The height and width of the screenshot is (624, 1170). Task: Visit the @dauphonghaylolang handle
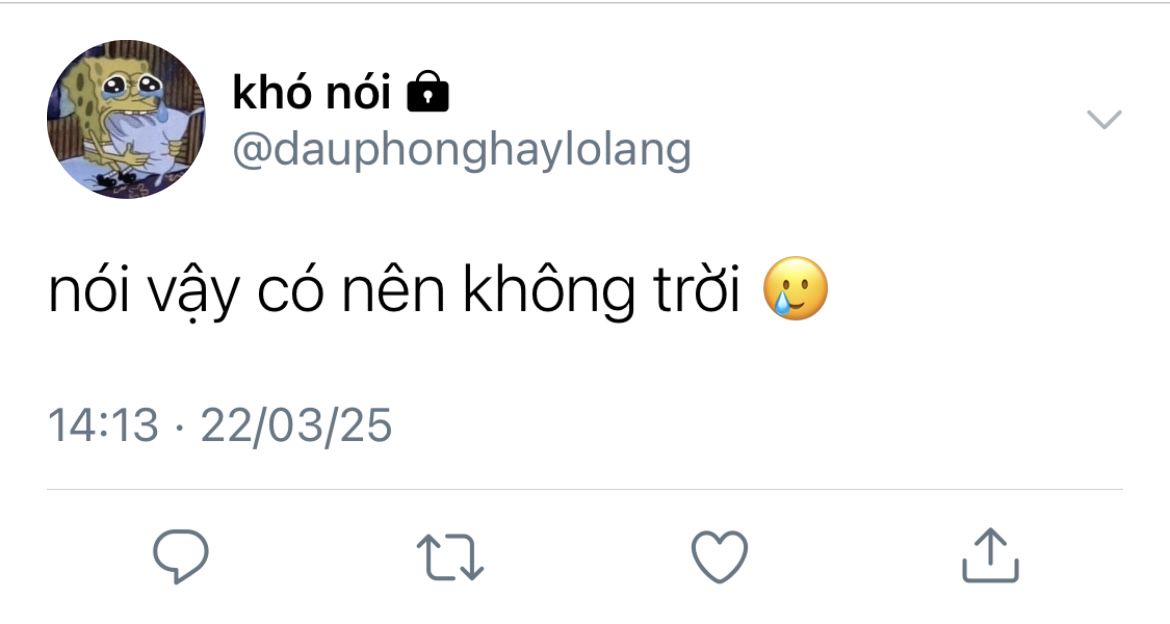tap(462, 150)
